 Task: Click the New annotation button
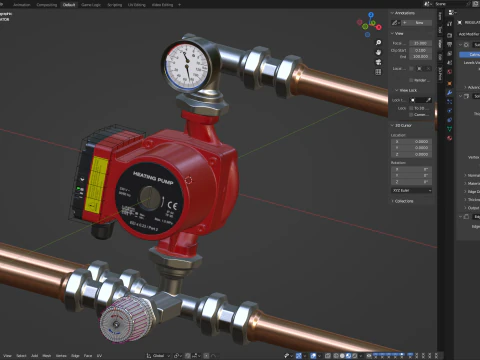416,23
